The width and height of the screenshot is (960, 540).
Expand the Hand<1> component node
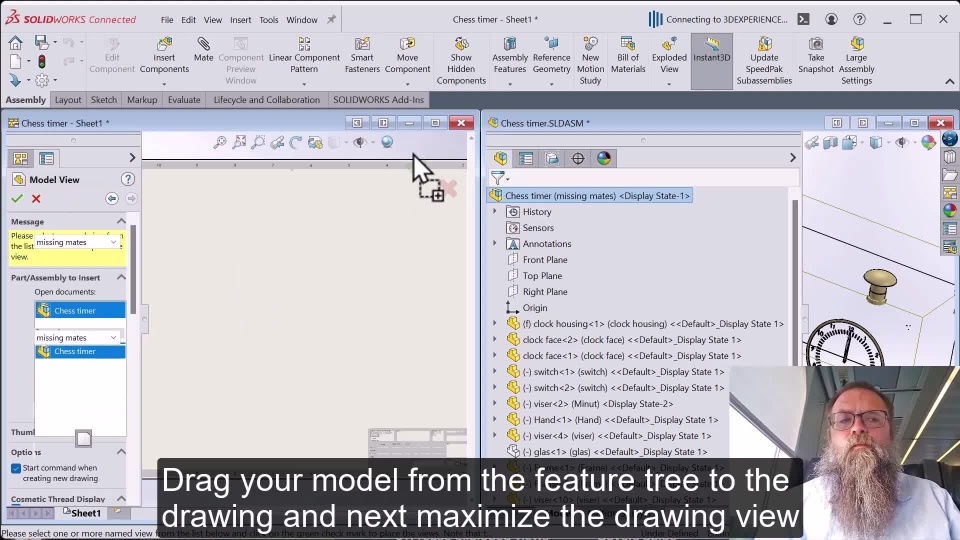click(x=495, y=419)
